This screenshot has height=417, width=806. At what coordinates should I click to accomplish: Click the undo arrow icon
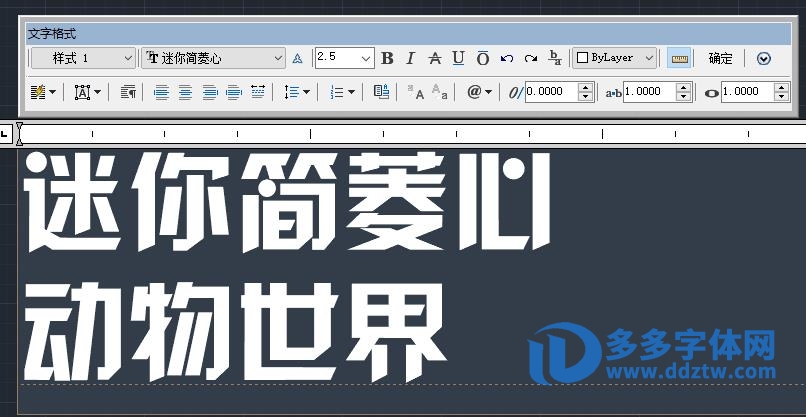click(x=507, y=59)
